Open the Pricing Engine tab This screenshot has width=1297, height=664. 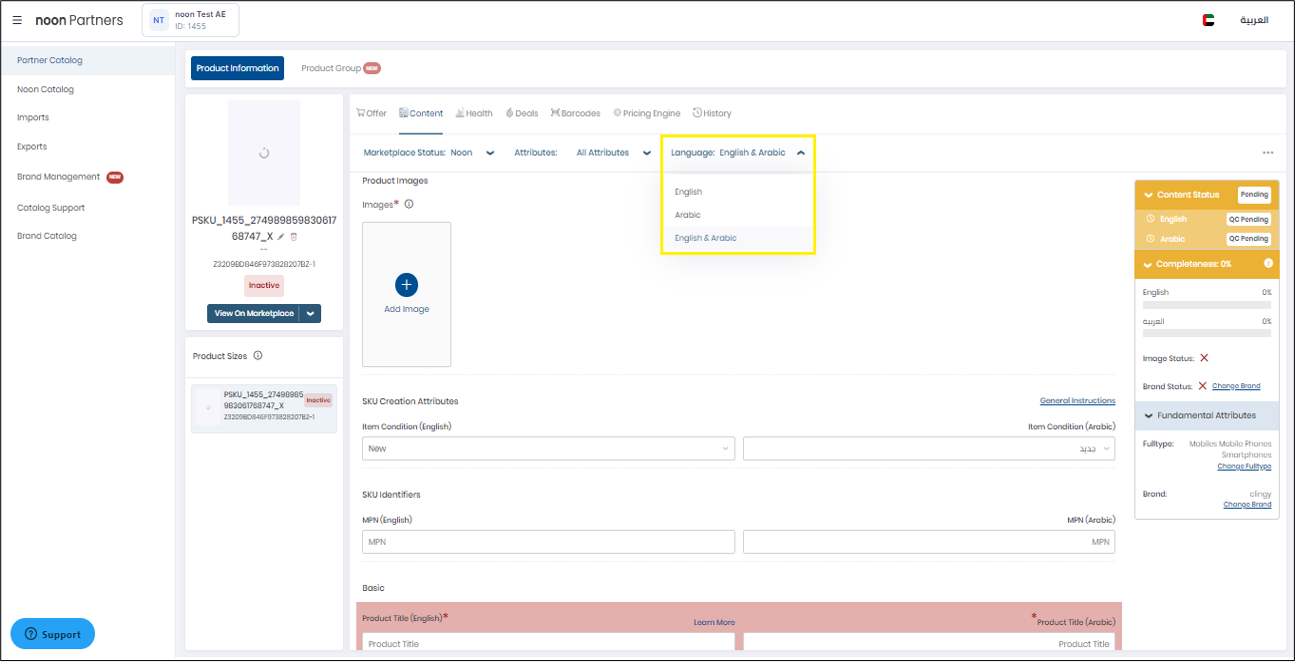click(647, 114)
